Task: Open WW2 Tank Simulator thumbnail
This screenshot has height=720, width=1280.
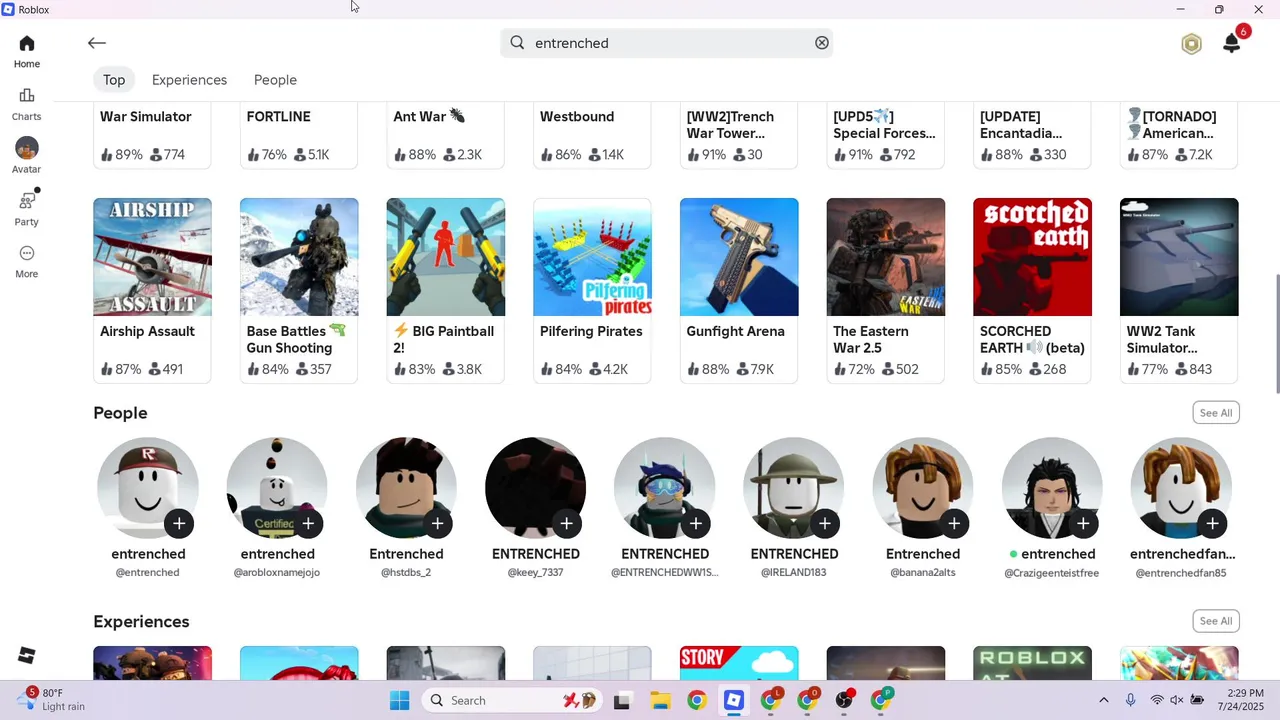Action: tap(1179, 257)
